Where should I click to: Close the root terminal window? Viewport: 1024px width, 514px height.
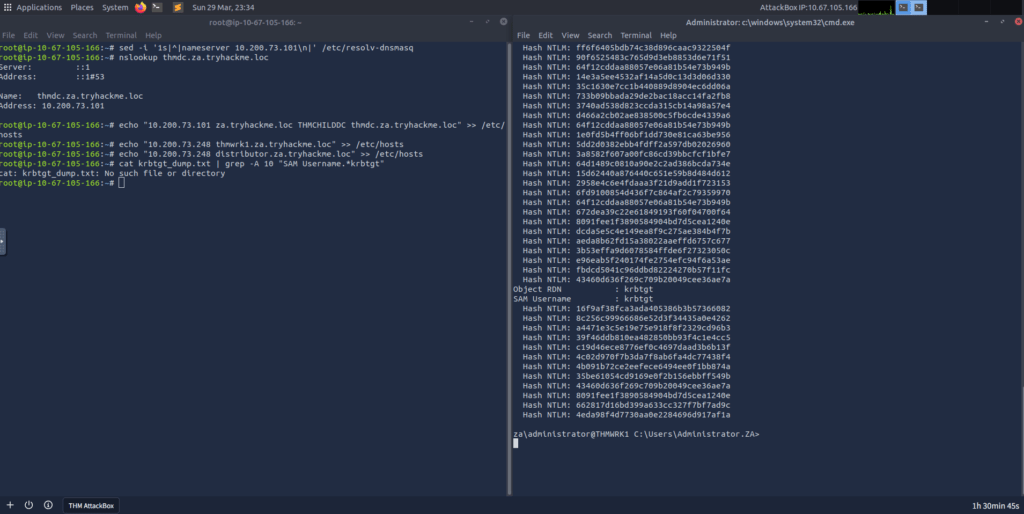pos(504,22)
